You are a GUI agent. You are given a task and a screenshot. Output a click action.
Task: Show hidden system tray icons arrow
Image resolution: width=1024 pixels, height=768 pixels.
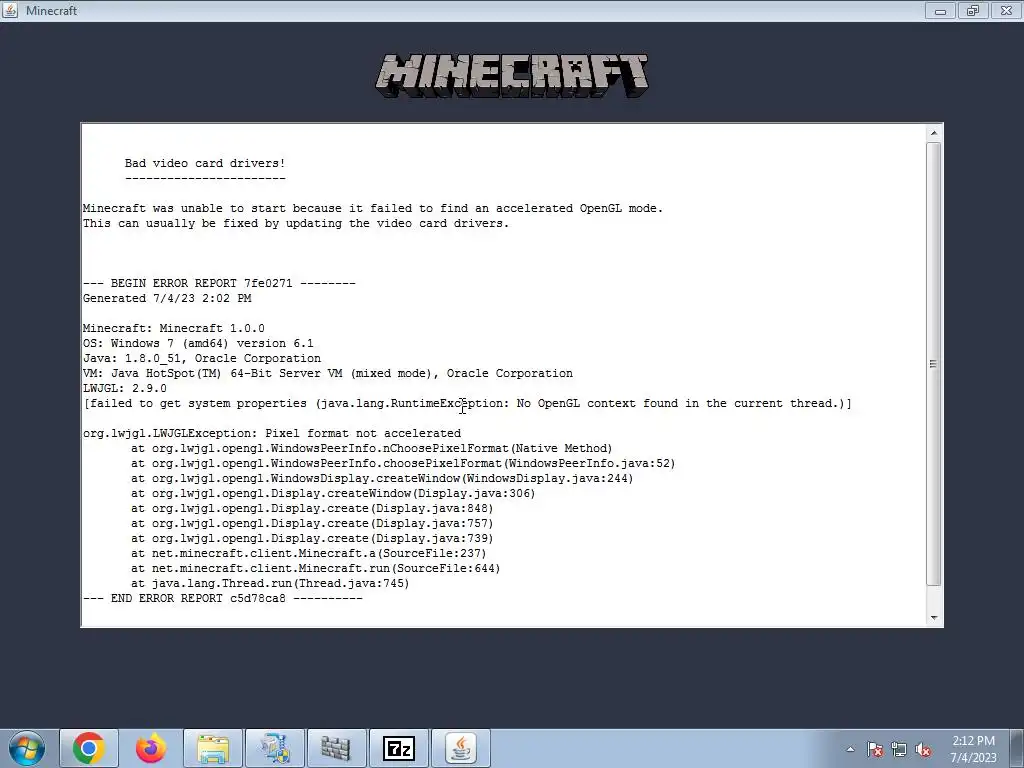click(850, 749)
